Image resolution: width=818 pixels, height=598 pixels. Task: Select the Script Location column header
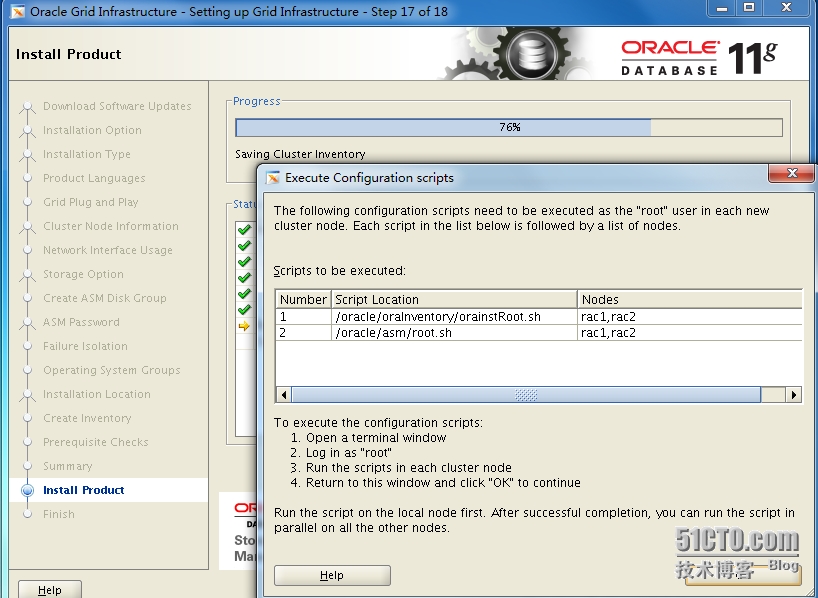454,300
